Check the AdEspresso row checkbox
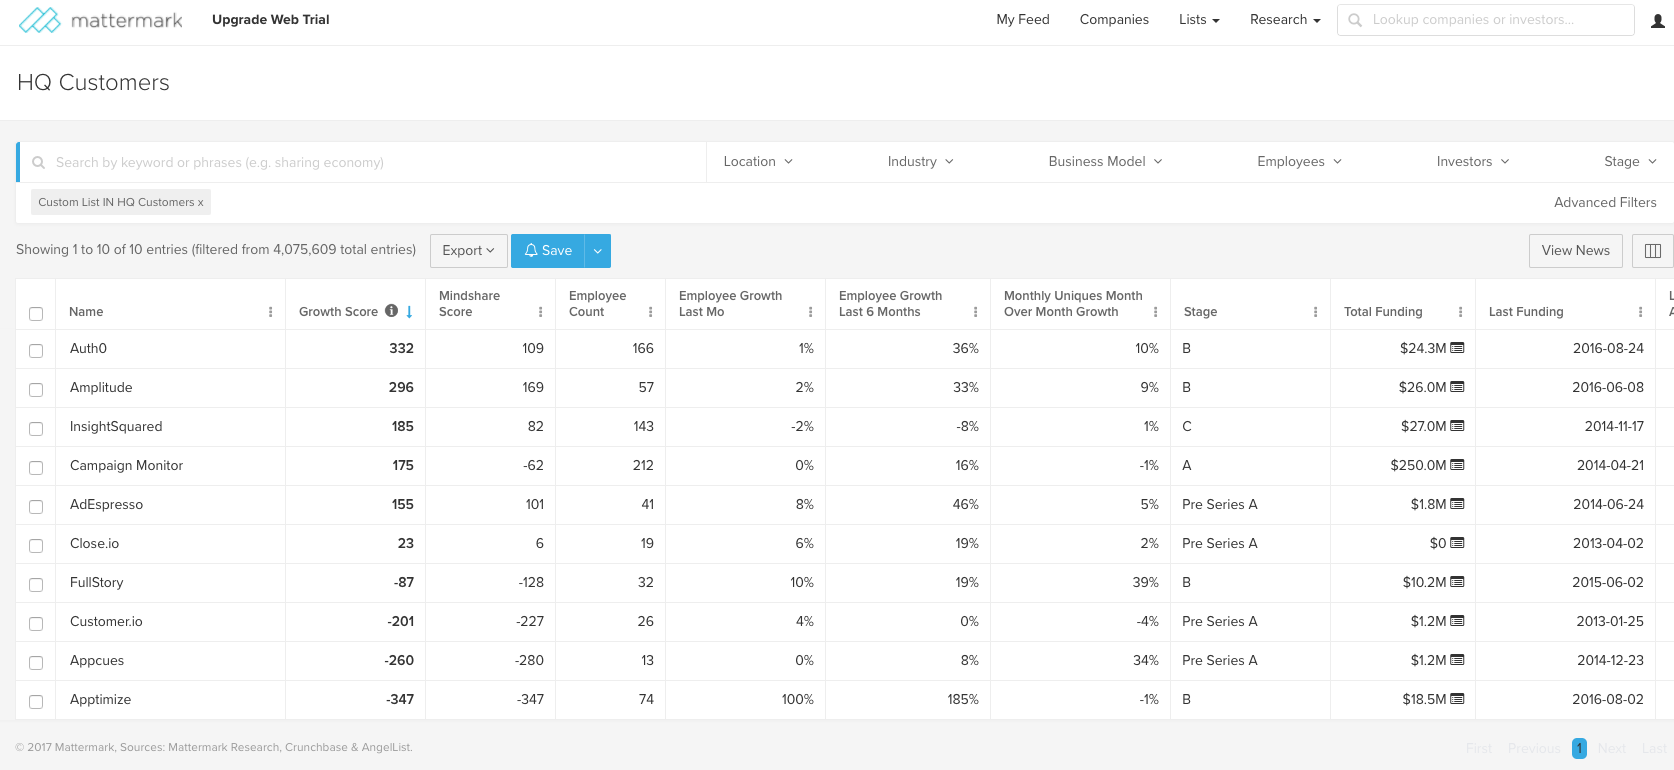1674x770 pixels. tap(36, 507)
